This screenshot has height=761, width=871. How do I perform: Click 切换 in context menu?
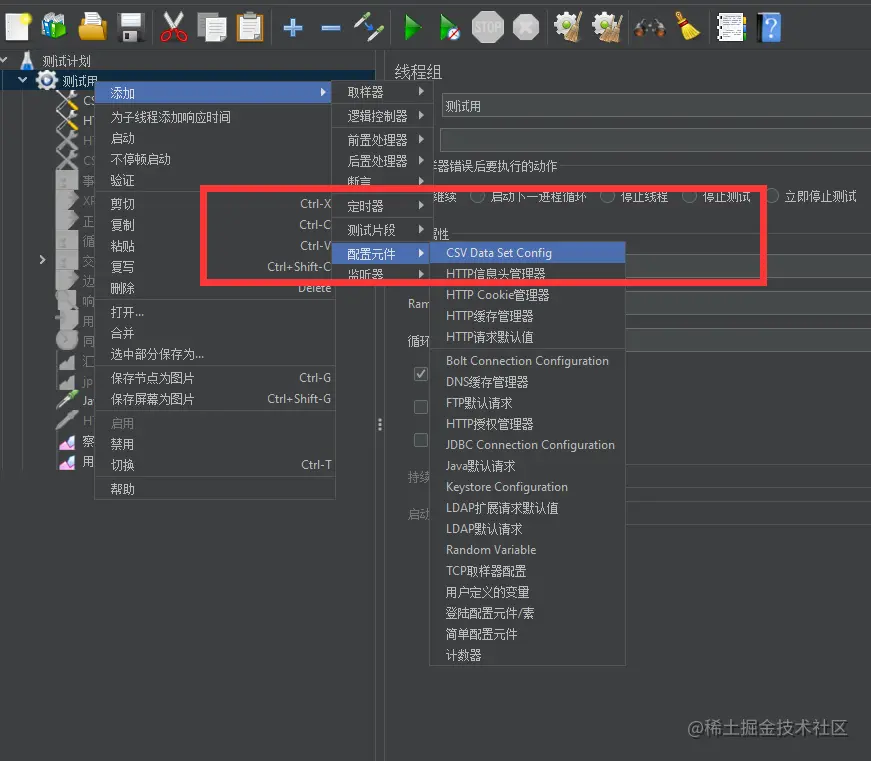(x=214, y=465)
